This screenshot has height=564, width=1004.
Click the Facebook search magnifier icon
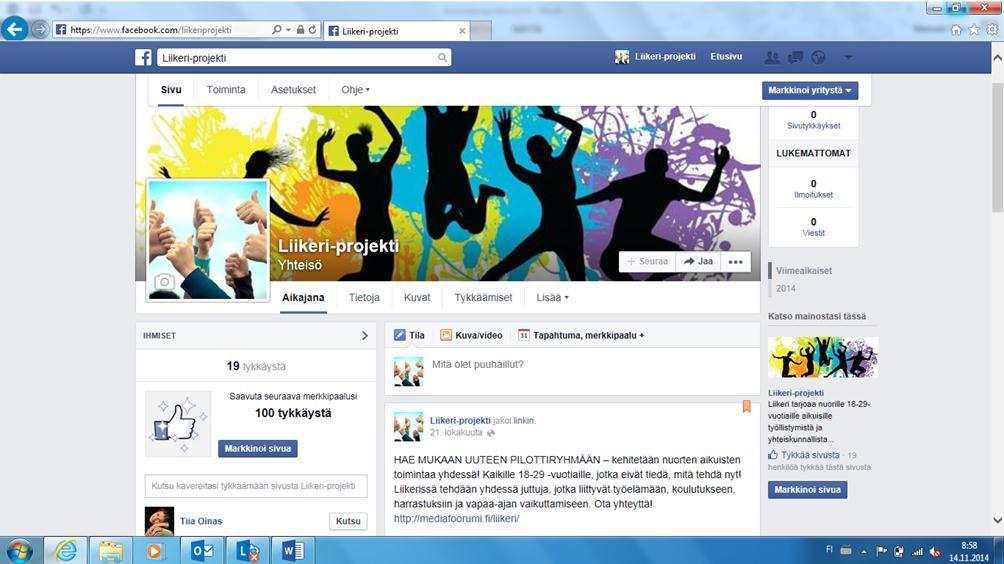(x=442, y=58)
